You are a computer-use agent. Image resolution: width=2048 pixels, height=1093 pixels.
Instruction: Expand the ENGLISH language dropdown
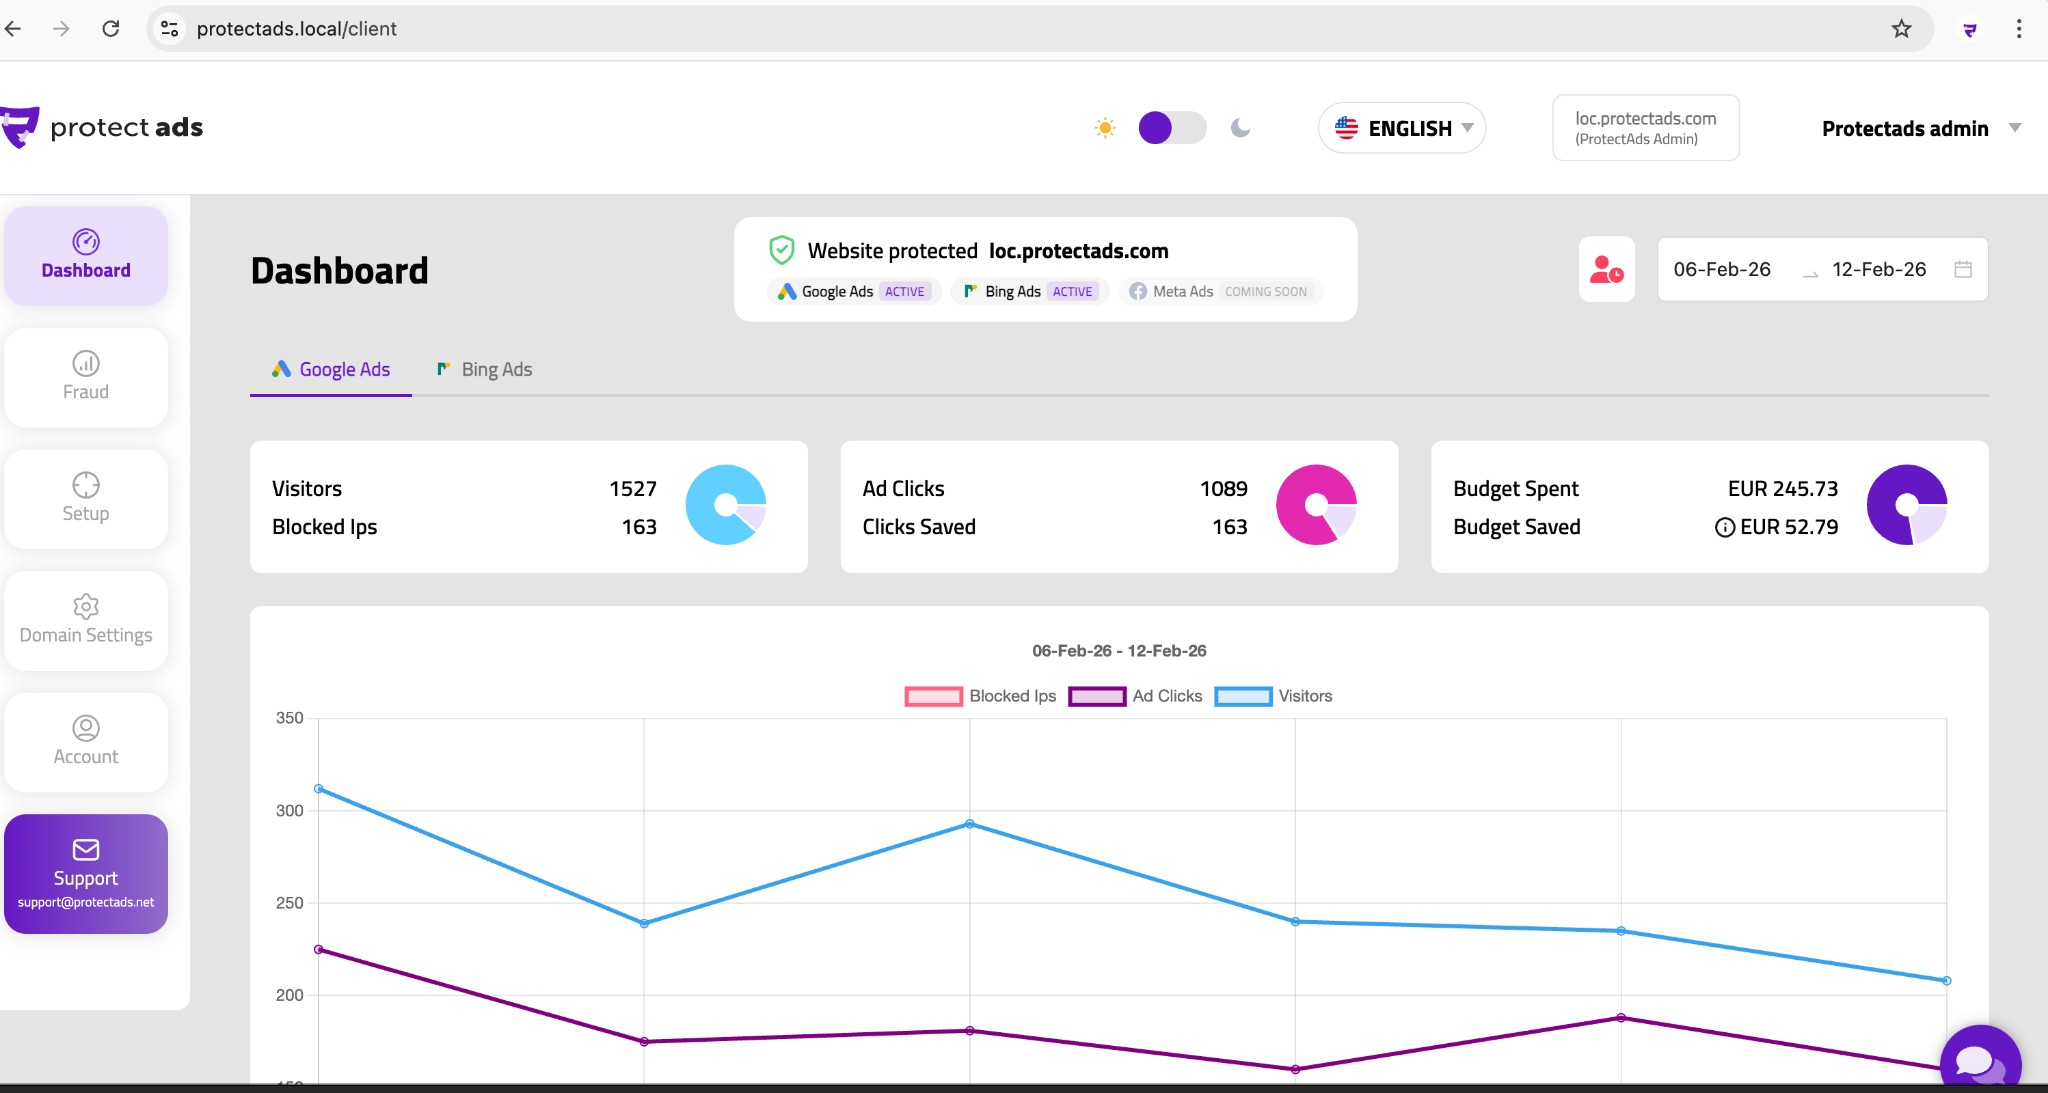(1400, 128)
